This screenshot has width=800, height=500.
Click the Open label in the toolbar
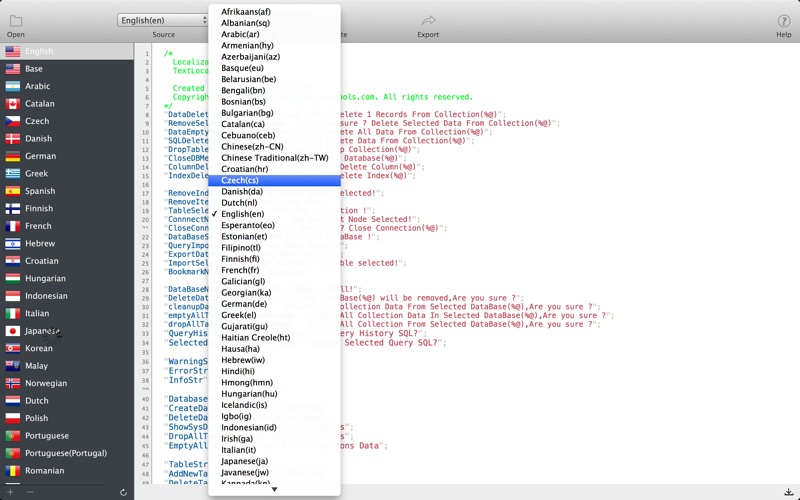(16, 35)
